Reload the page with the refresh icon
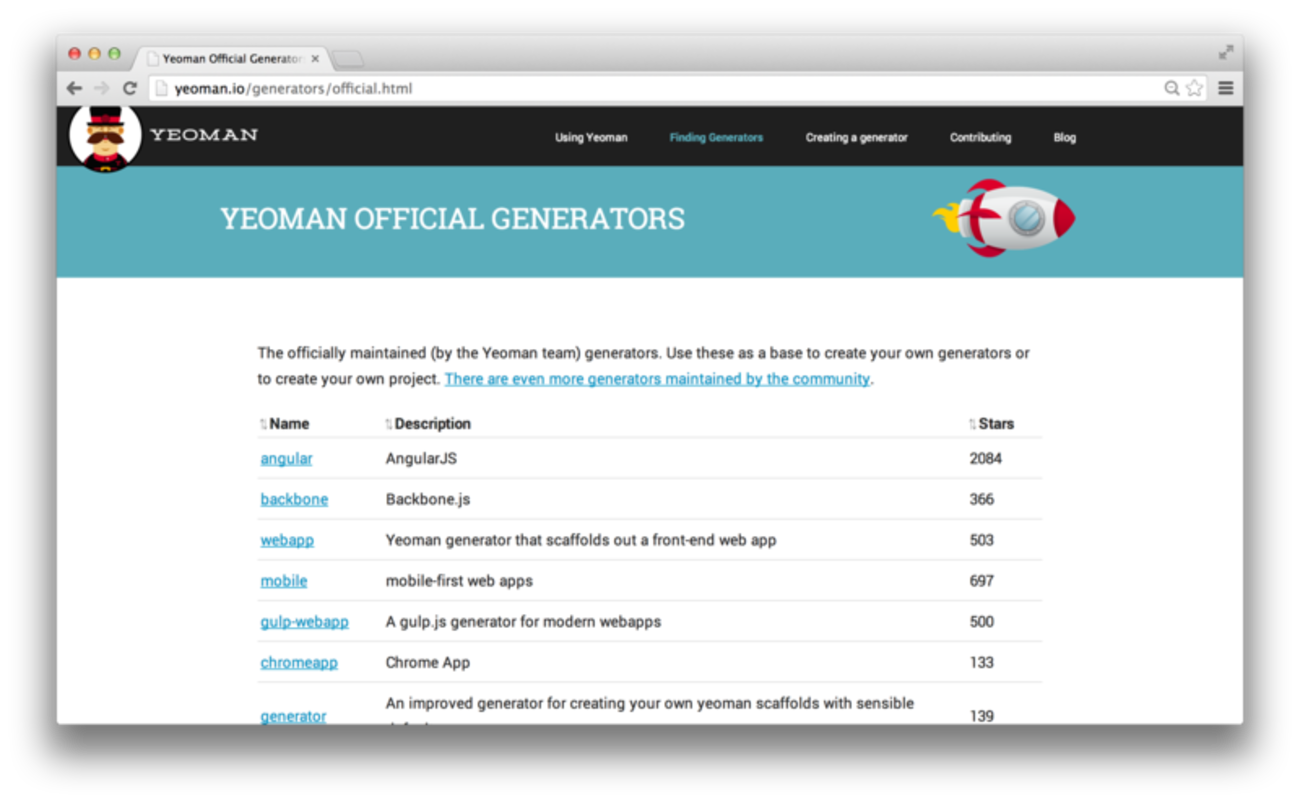Image resolution: width=1300 pixels, height=803 pixels. click(x=129, y=88)
